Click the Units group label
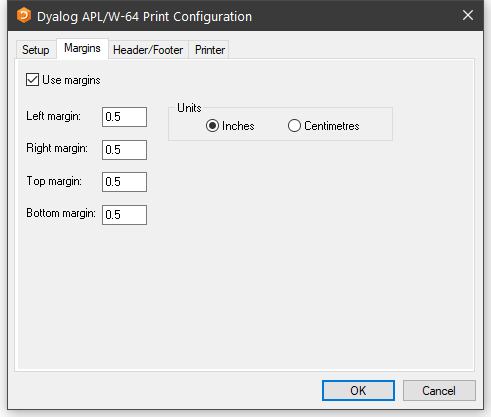 pos(189,108)
